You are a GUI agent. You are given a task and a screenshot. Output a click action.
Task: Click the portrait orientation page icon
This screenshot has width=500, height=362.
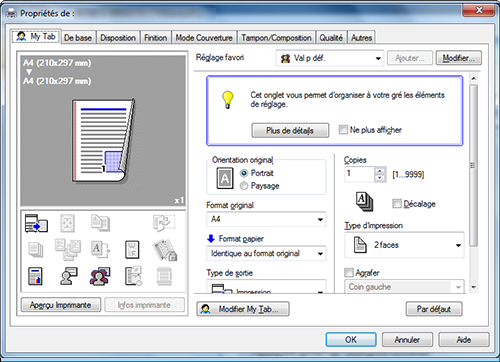click(225, 178)
